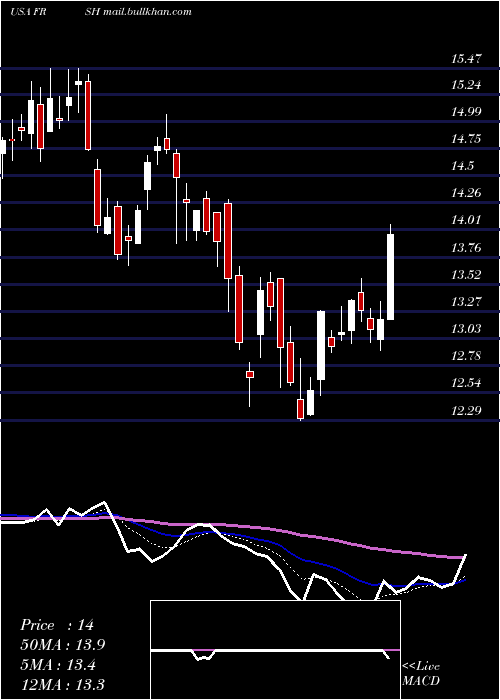Click the 14.5 price axis label
The image size is (500, 700).
click(462, 166)
